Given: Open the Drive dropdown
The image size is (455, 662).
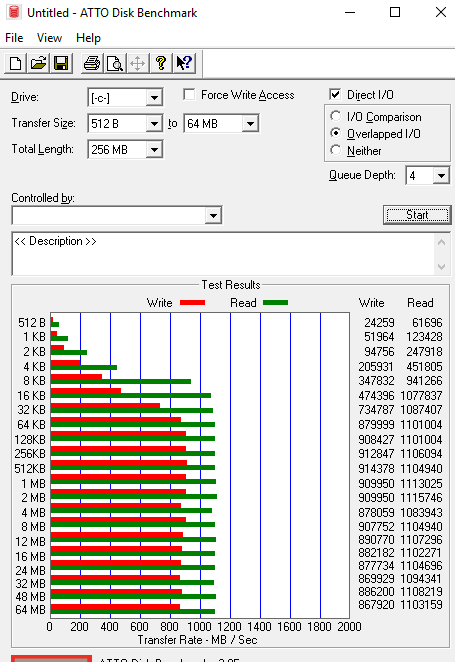Looking at the screenshot, I should click(x=154, y=98).
